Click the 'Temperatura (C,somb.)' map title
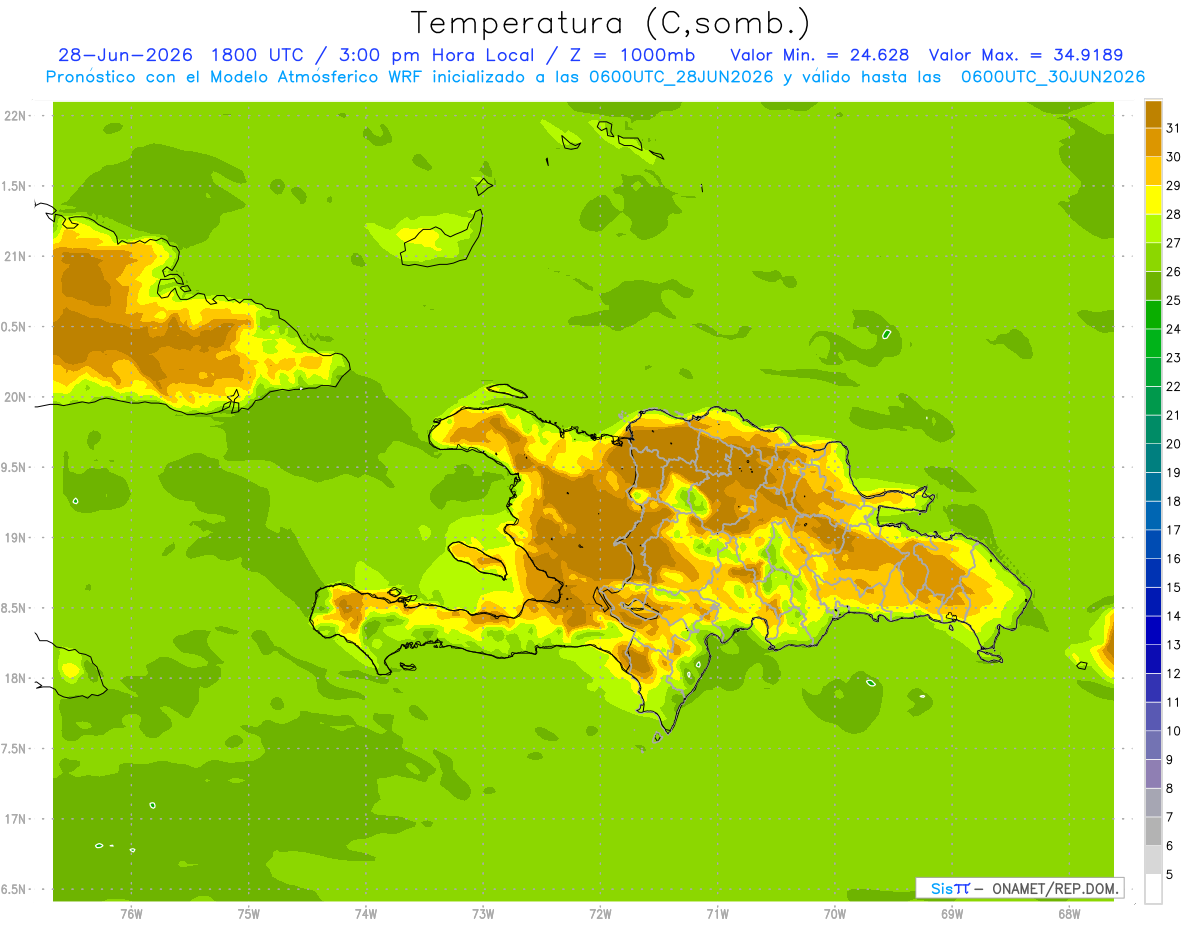This screenshot has height=927, width=1200. (x=610, y=23)
